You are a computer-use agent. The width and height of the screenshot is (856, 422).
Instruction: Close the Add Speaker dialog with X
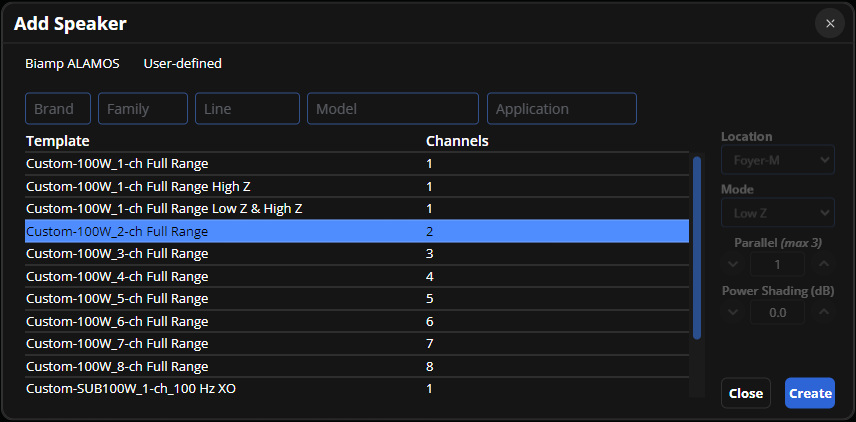pos(829,23)
